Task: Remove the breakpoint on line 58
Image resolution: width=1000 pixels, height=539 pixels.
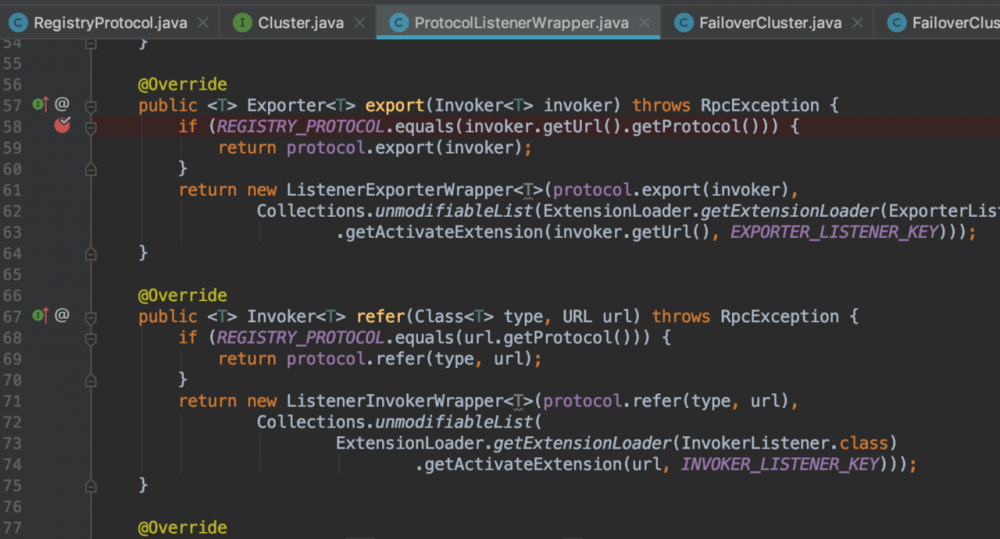Action: coord(62,125)
